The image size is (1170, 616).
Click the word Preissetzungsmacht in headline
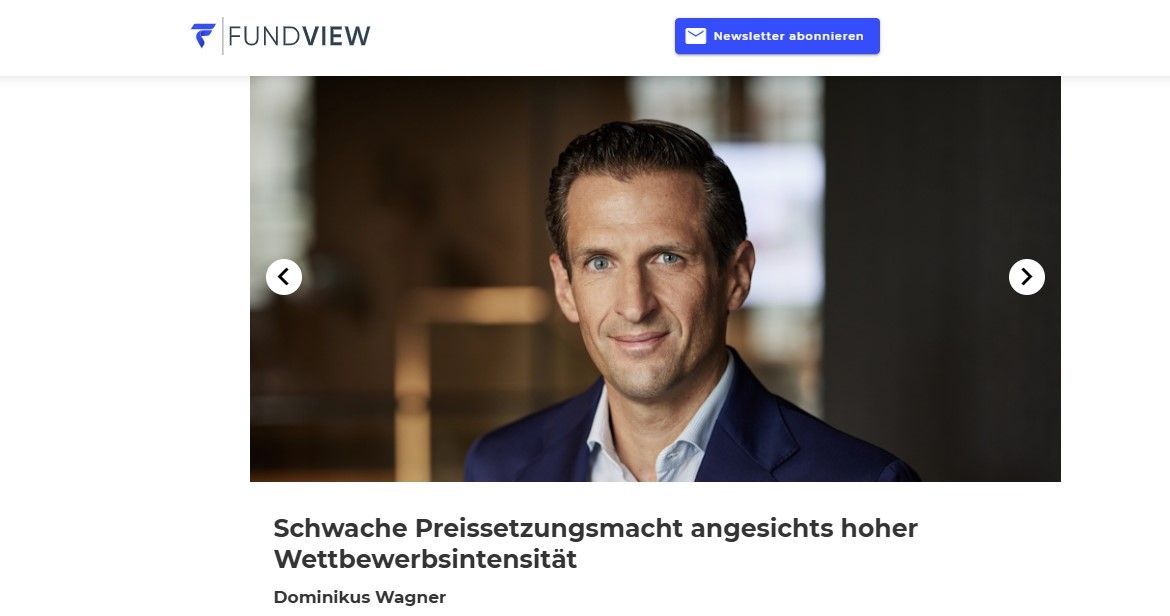(x=548, y=528)
